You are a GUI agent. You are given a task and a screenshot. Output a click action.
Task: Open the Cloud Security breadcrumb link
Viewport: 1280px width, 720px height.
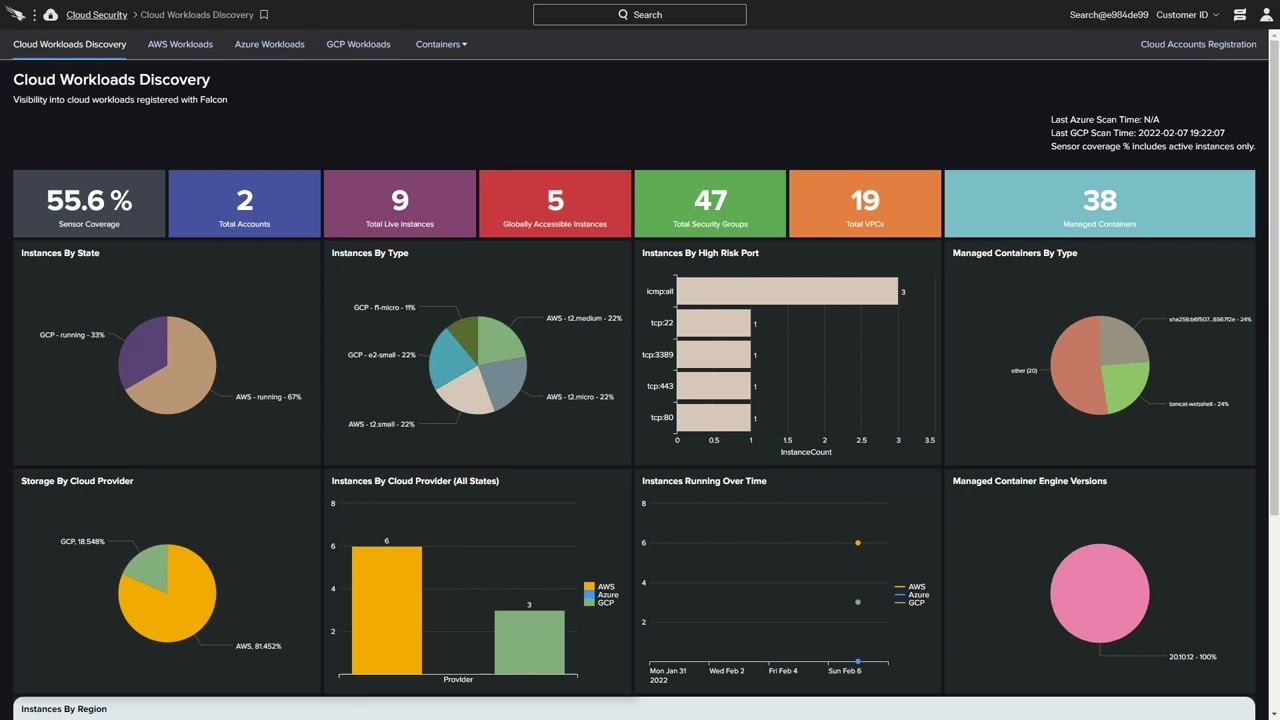[x=97, y=15]
